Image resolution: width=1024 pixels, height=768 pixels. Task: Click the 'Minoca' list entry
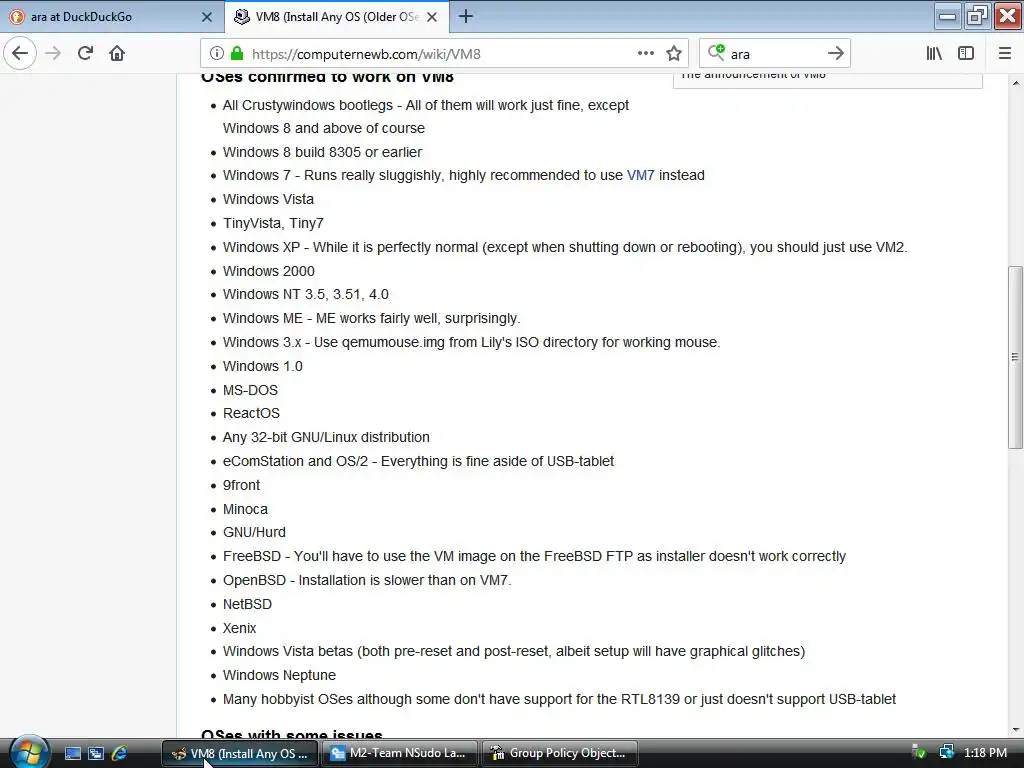(245, 509)
